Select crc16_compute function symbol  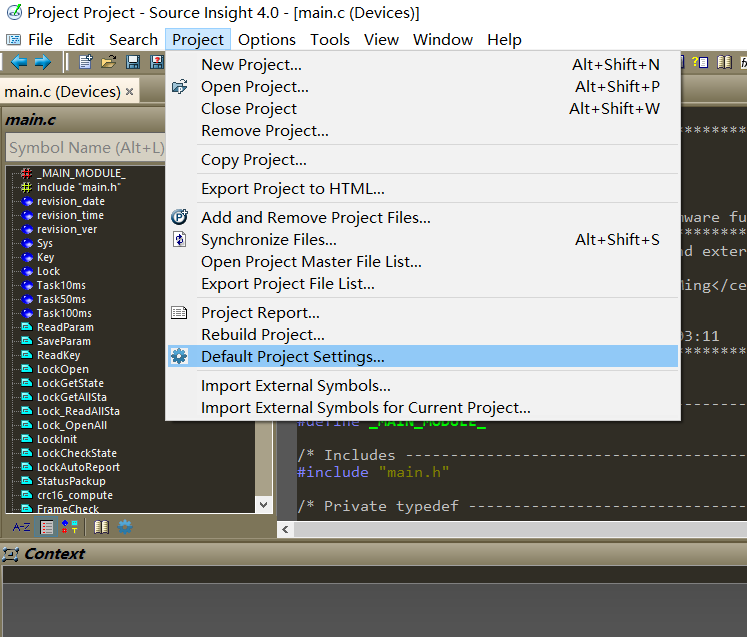pos(75,495)
